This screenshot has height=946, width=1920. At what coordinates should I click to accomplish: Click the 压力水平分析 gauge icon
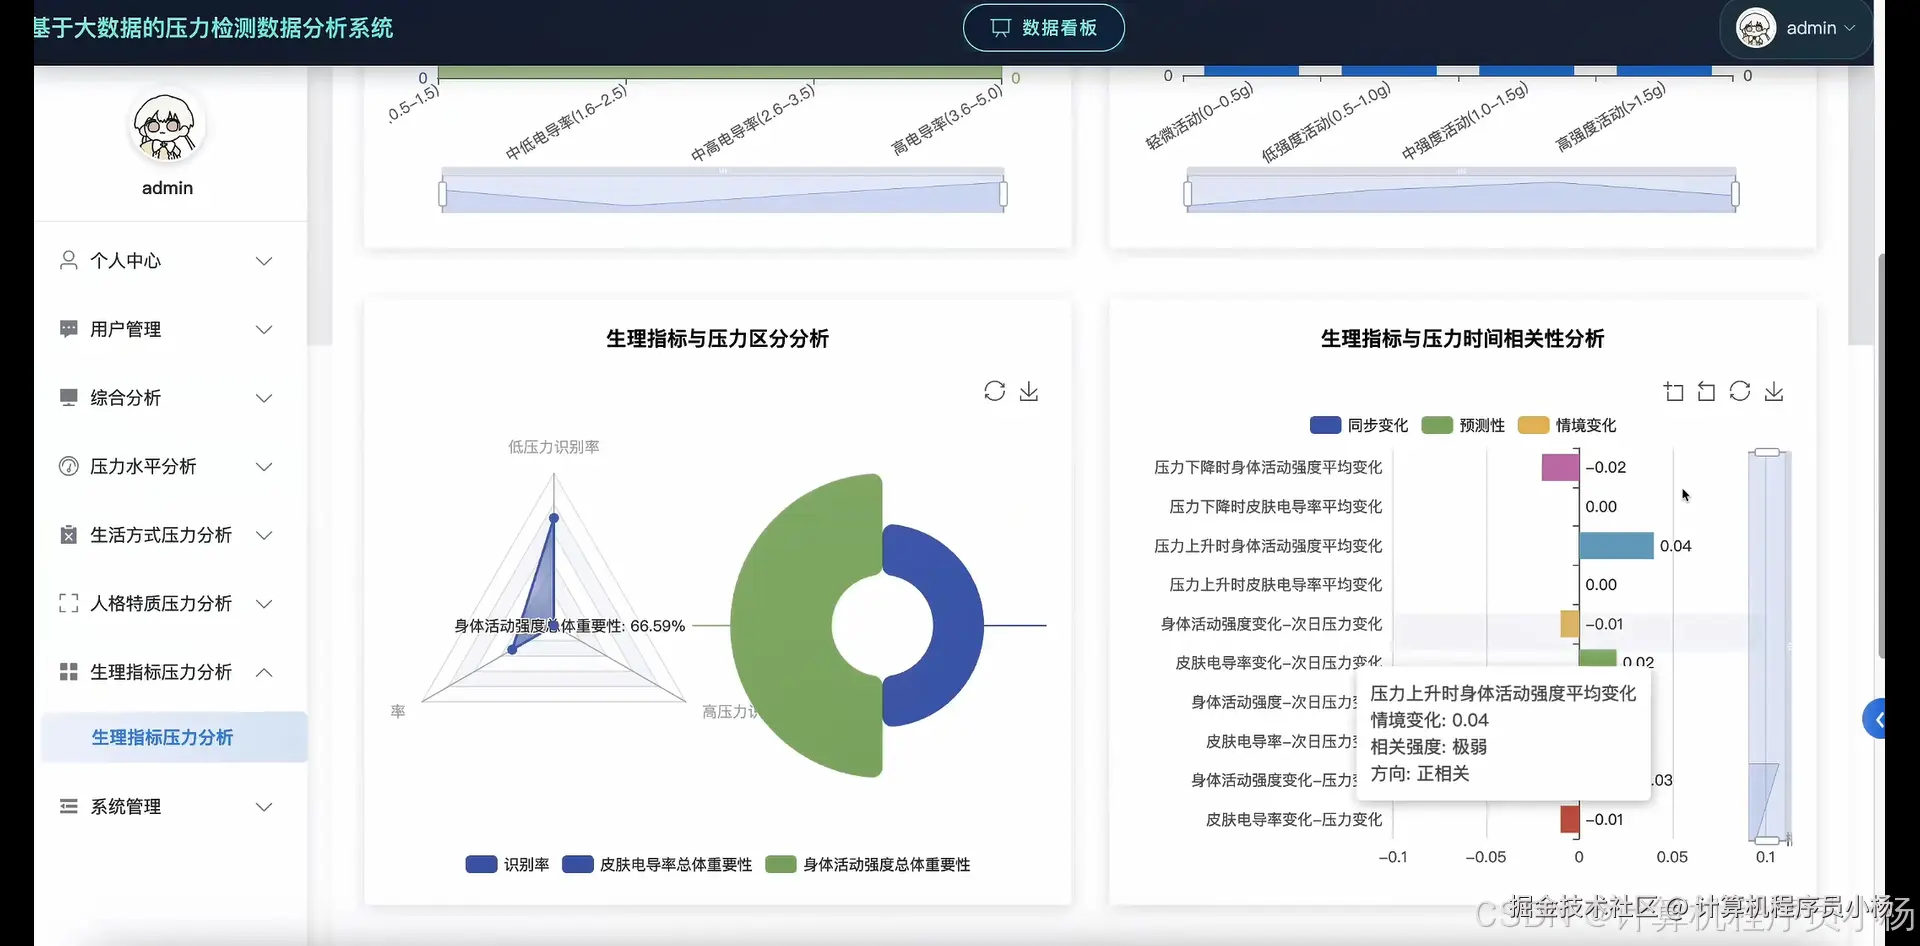[x=68, y=466]
